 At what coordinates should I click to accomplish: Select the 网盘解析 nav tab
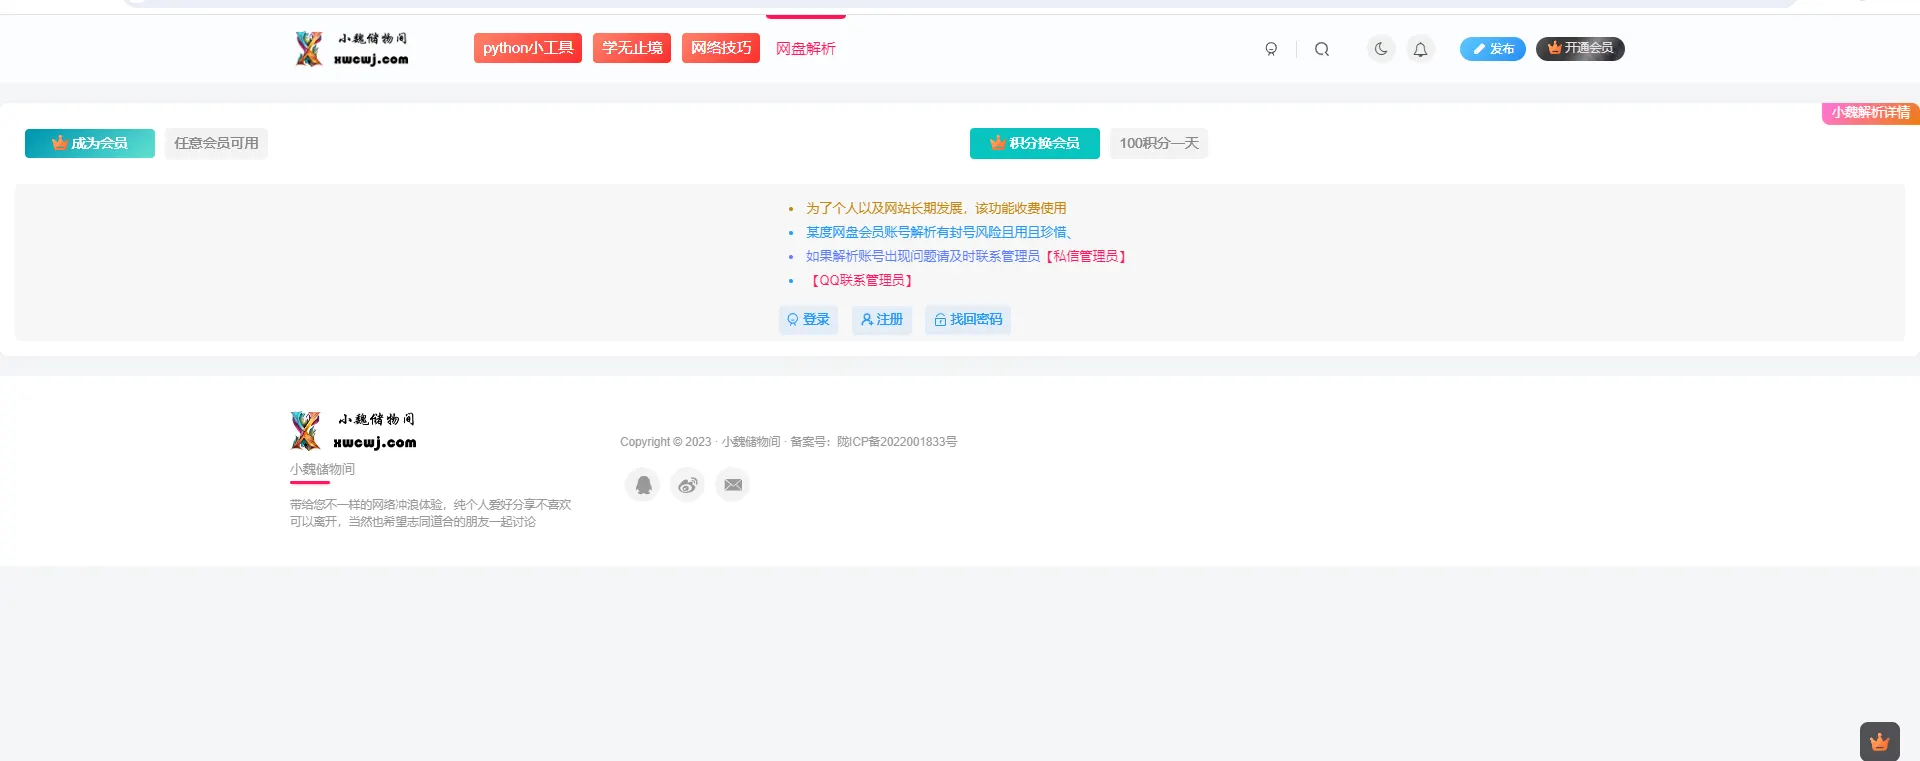pos(806,48)
